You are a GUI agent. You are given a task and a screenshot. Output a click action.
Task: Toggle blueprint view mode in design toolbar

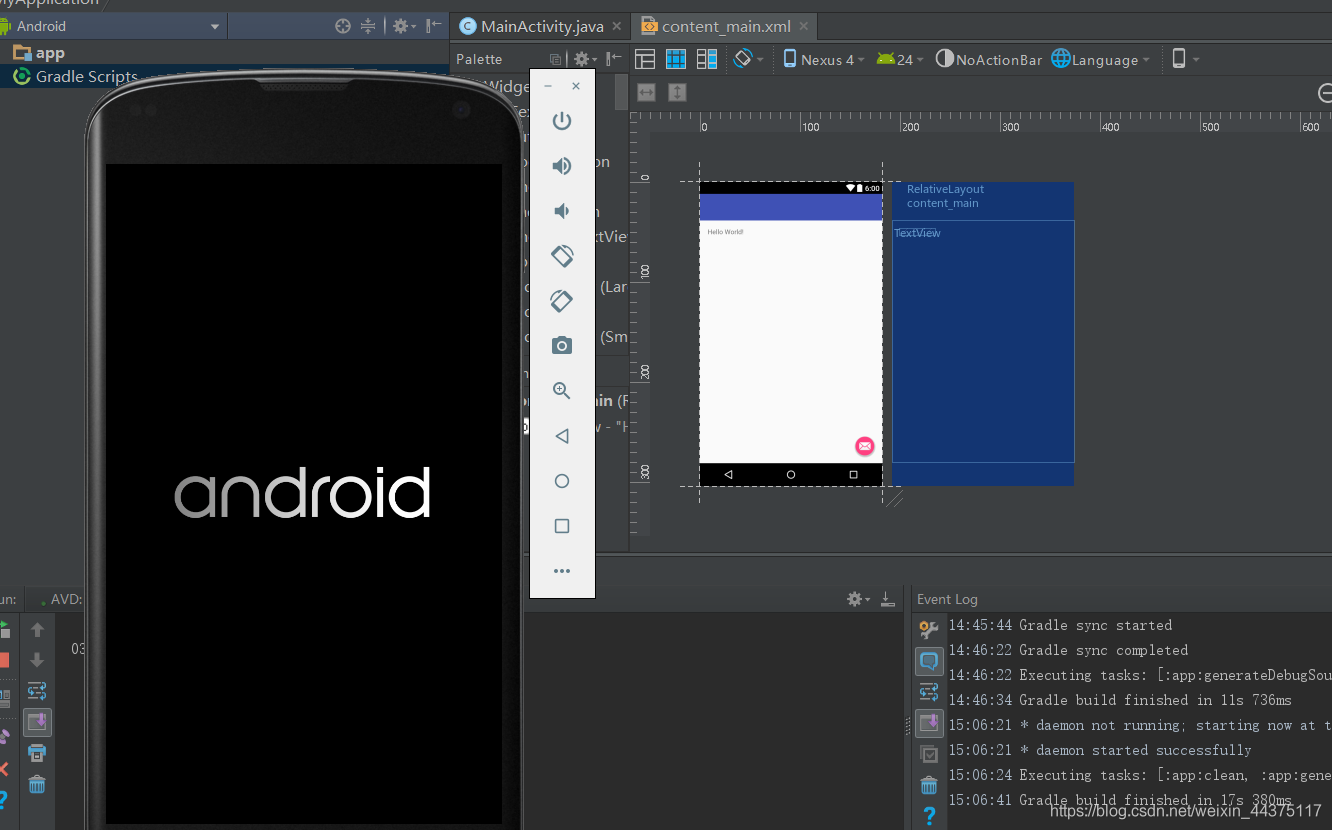click(676, 59)
